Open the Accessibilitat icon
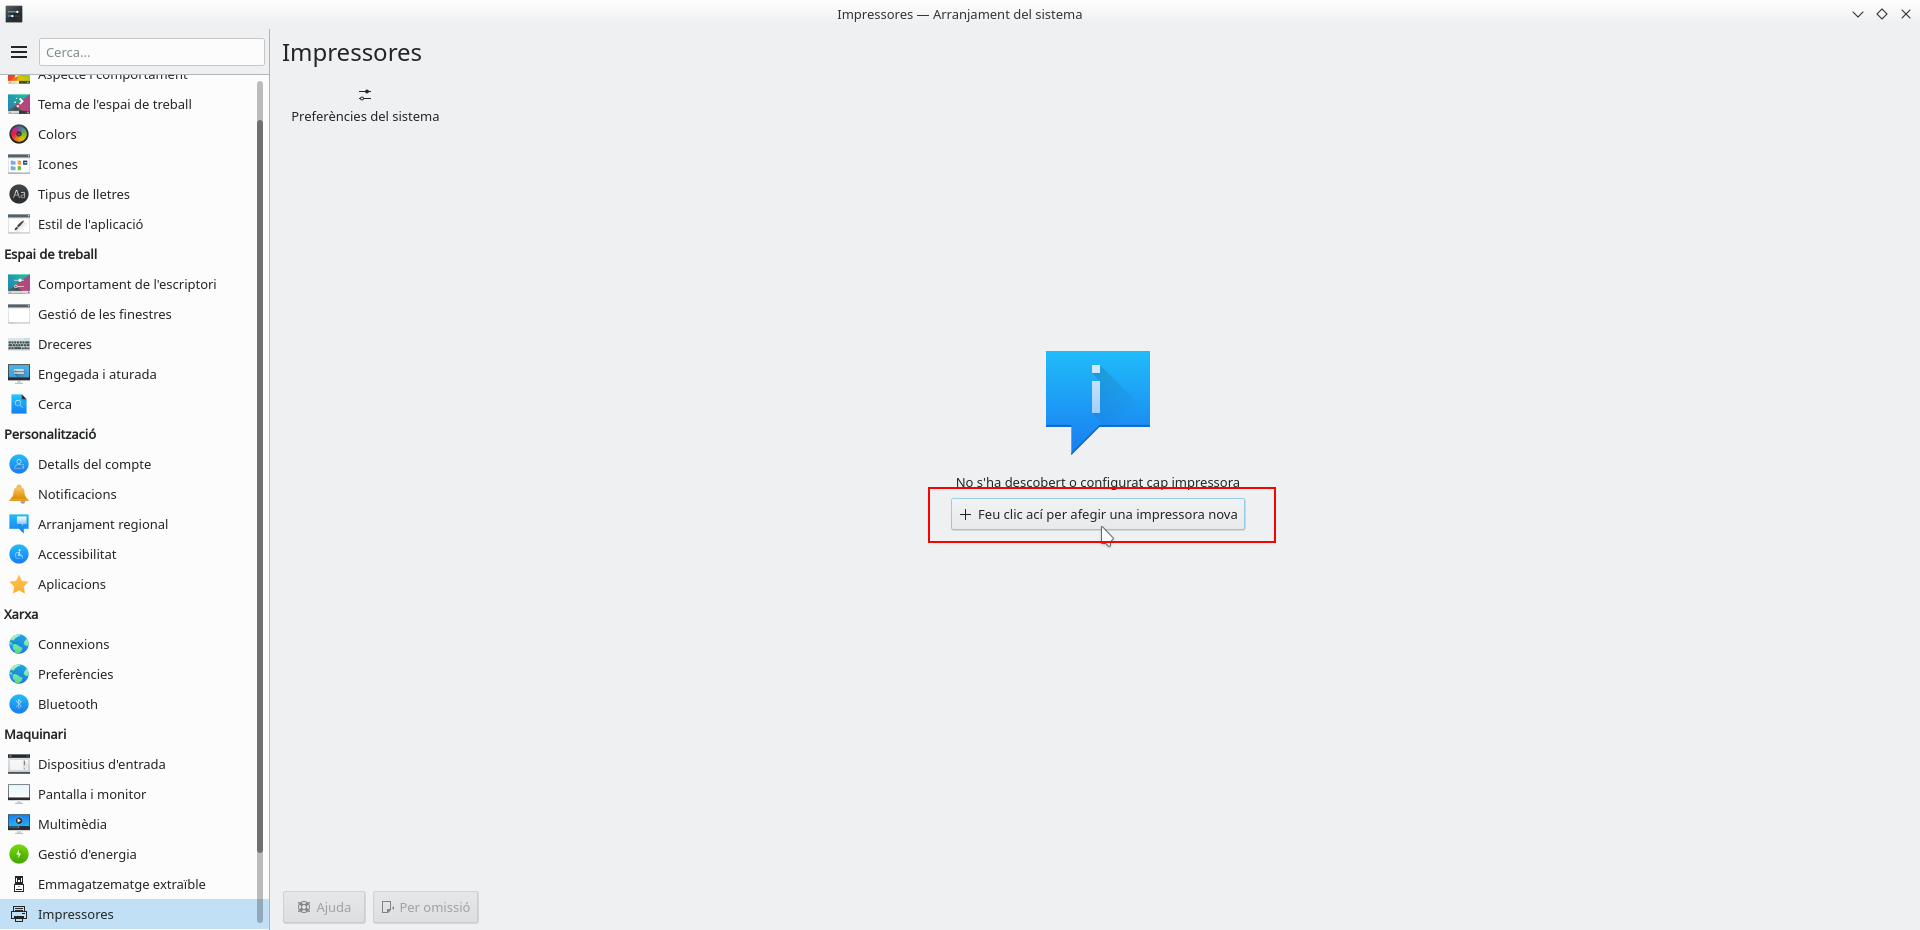This screenshot has height=930, width=1920. (x=19, y=554)
